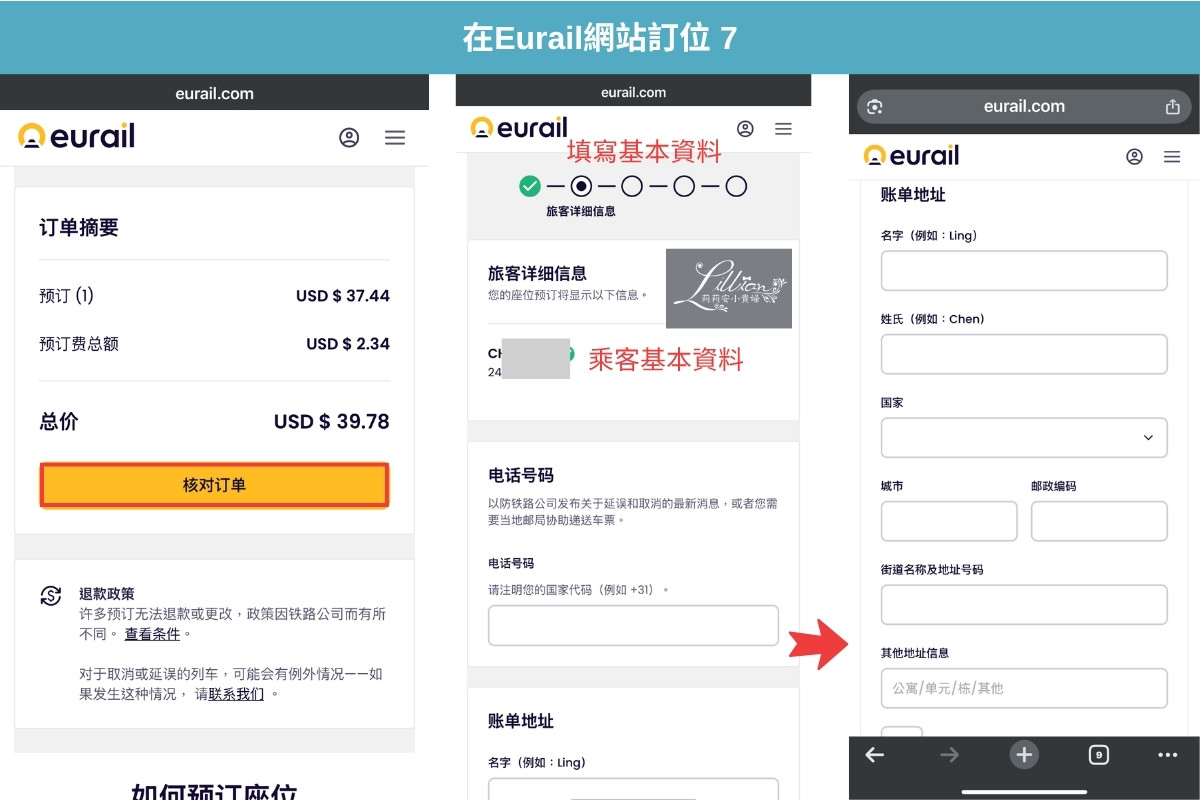Focus the 姓氏 input field
Viewport: 1200px width, 800px height.
point(1024,354)
